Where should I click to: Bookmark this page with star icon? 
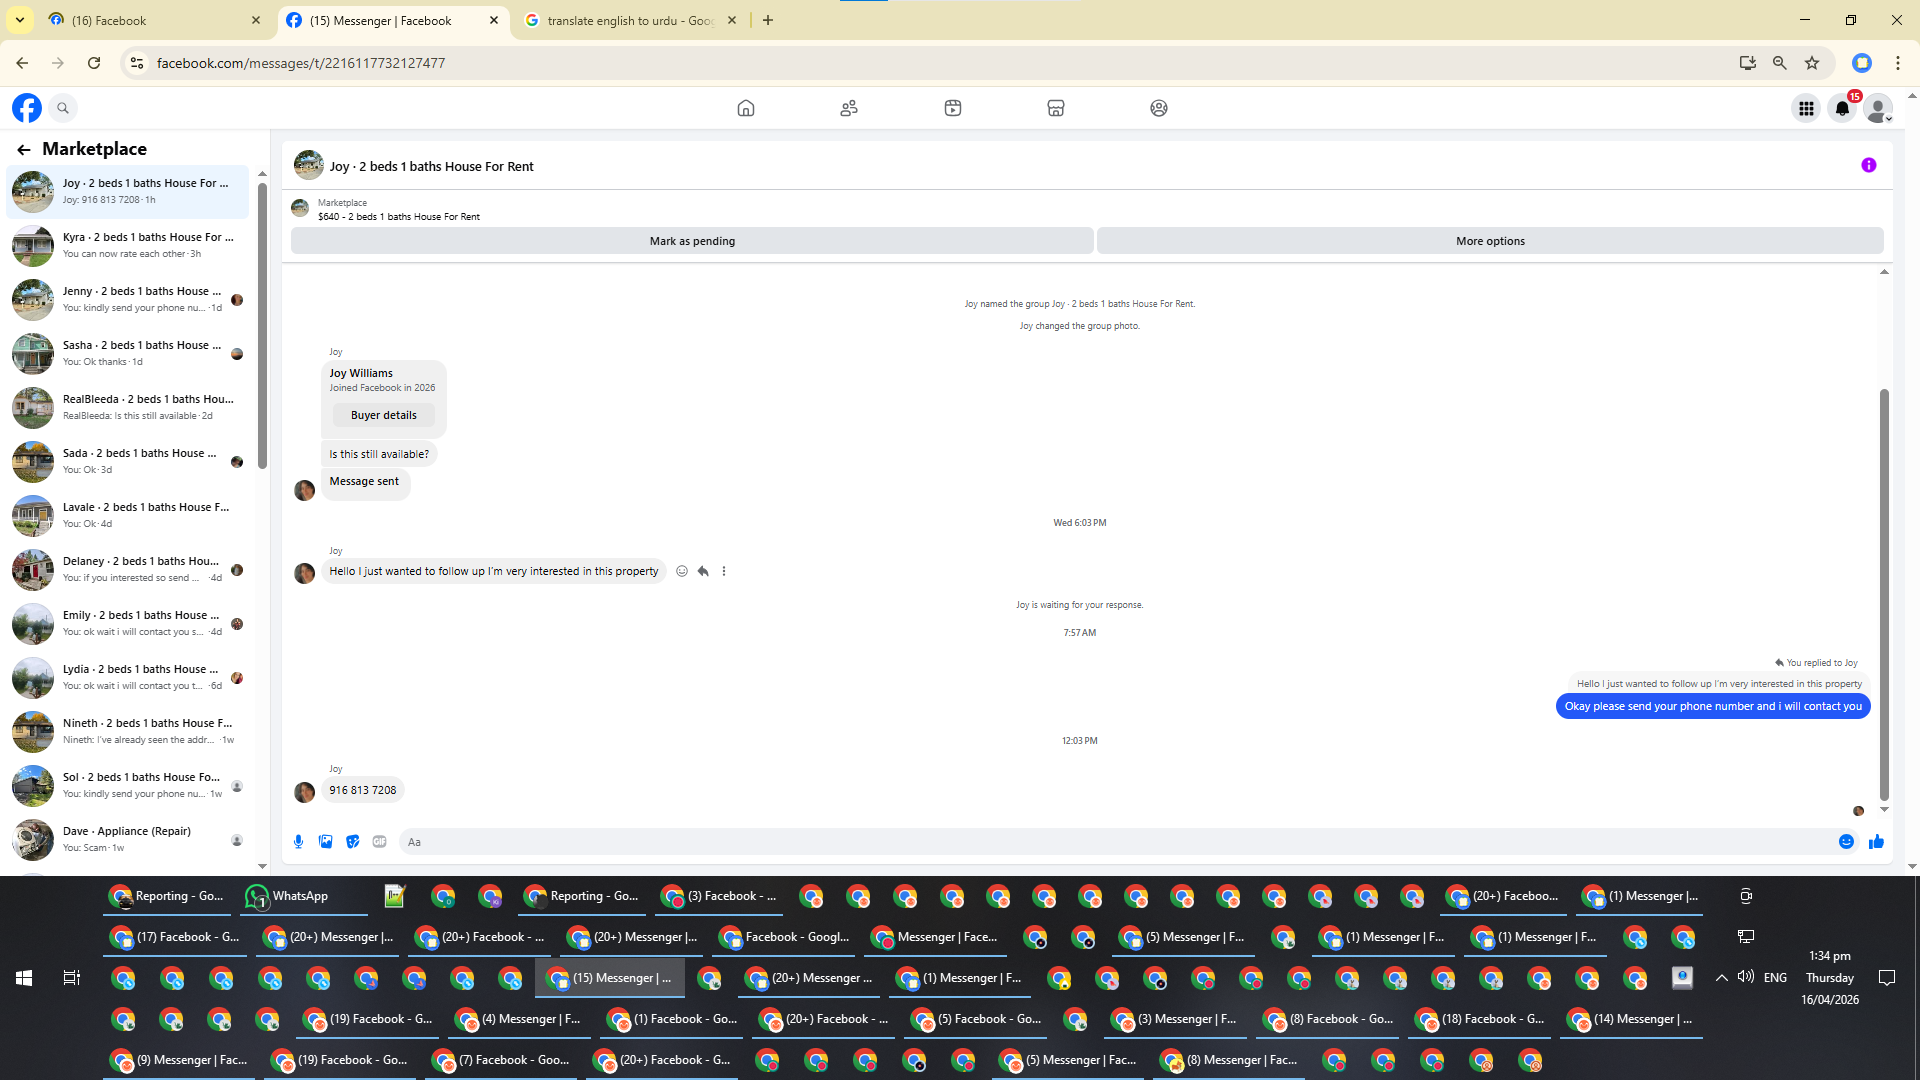point(1812,63)
